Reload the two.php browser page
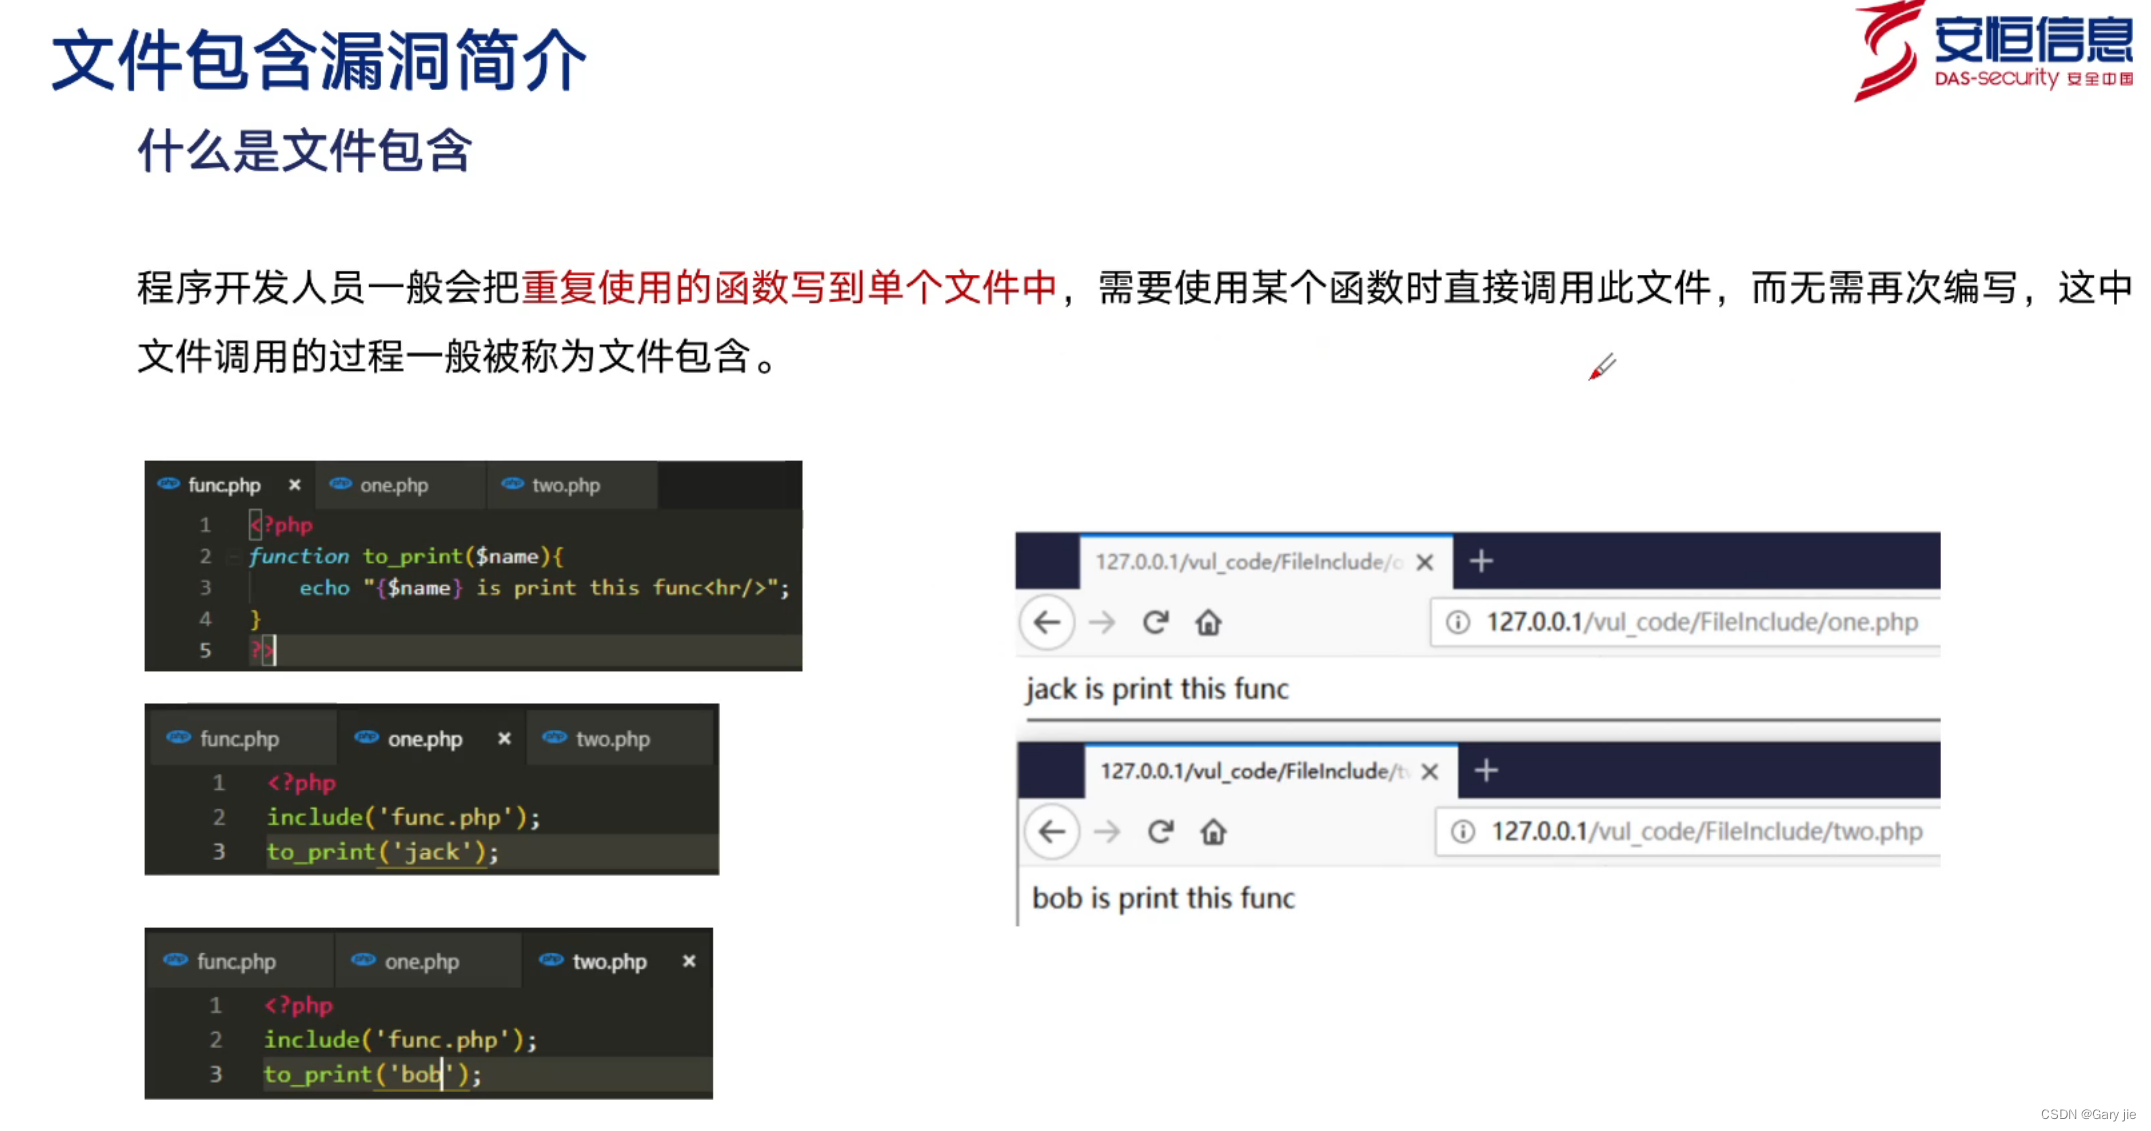 coord(1160,832)
